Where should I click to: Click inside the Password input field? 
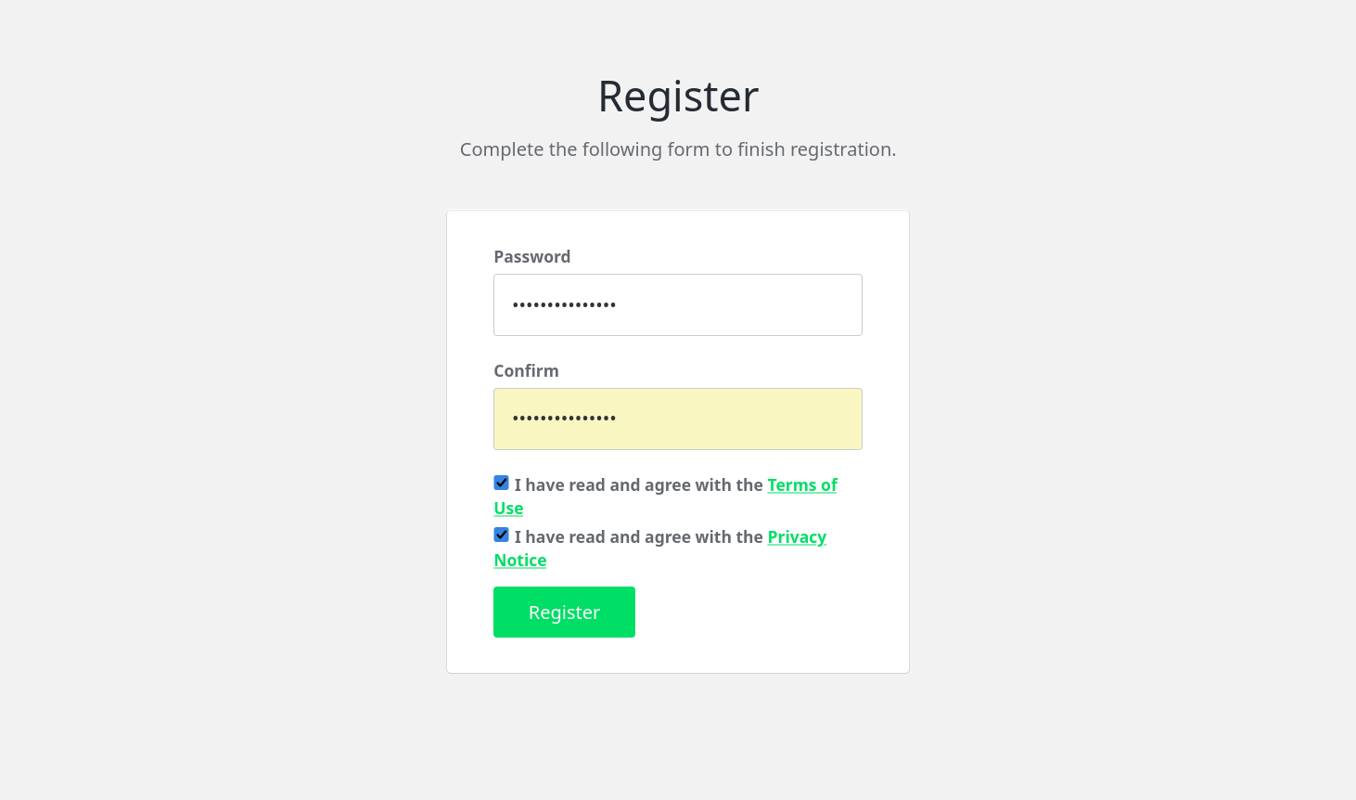point(677,304)
